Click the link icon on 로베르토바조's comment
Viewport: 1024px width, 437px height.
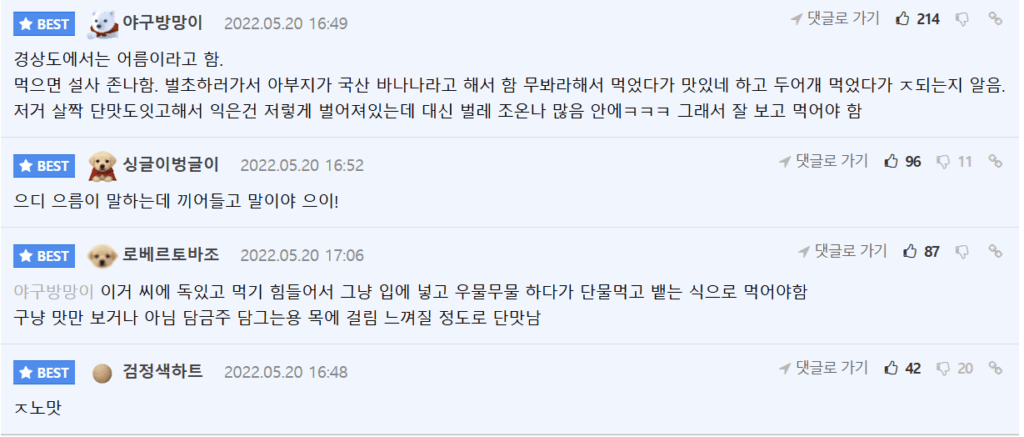995,251
